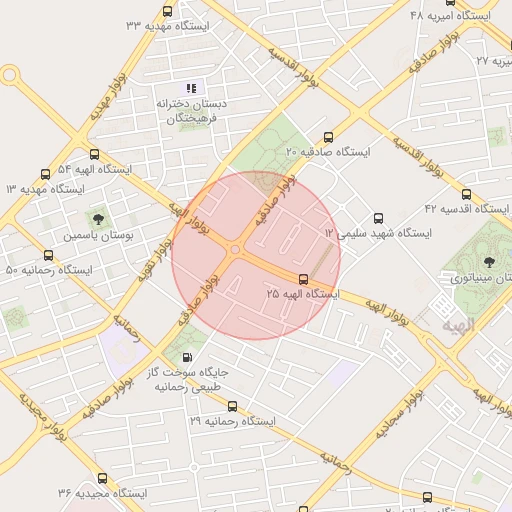This screenshot has height=512, width=512.
Task: Click the جایگاه سوخت گاز طبیعی رحمانیه label
Action: tap(188, 380)
